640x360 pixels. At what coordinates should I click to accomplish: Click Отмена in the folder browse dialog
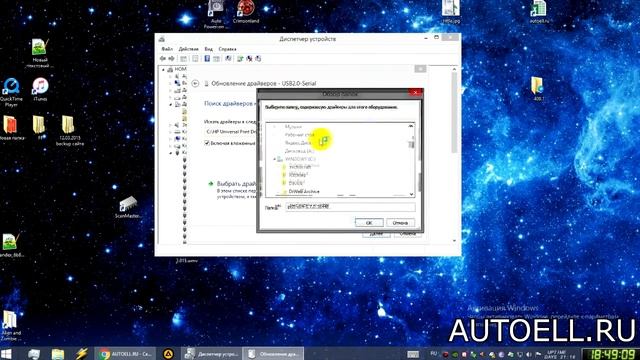coord(400,222)
